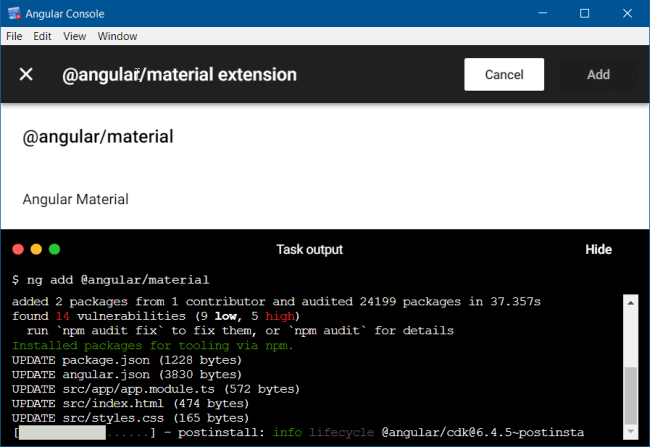Click the 'run npm audit fix' line

point(240,330)
